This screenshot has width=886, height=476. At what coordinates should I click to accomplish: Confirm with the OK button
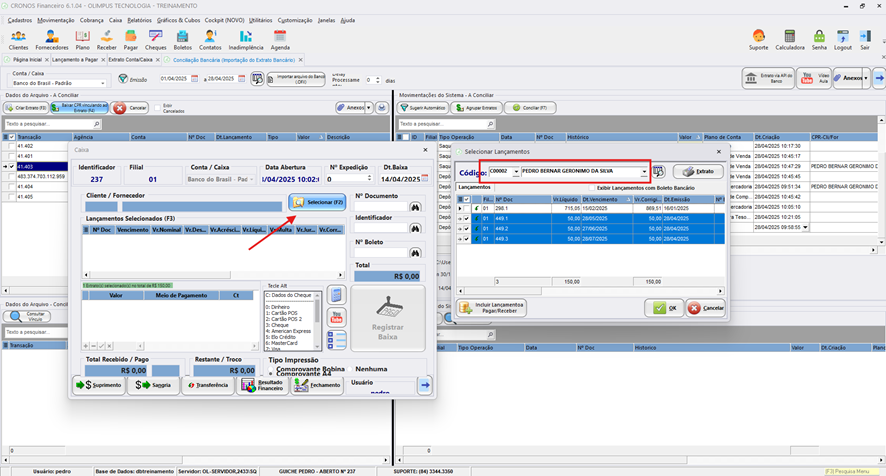click(664, 308)
